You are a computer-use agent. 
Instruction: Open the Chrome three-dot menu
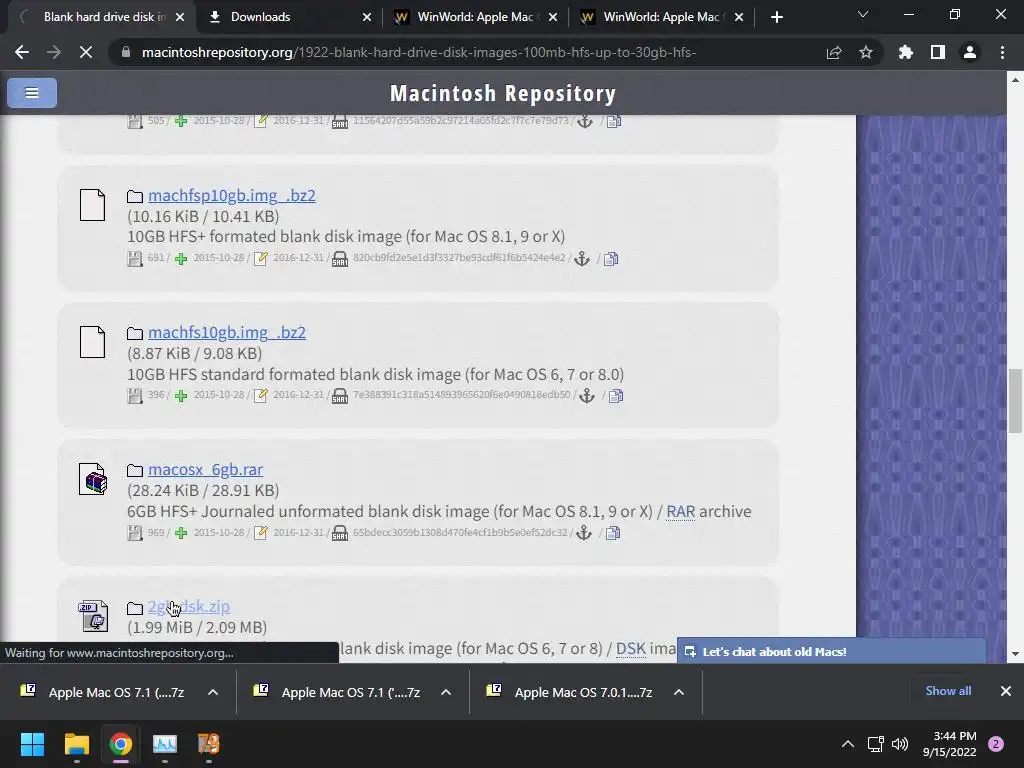click(x=1002, y=52)
